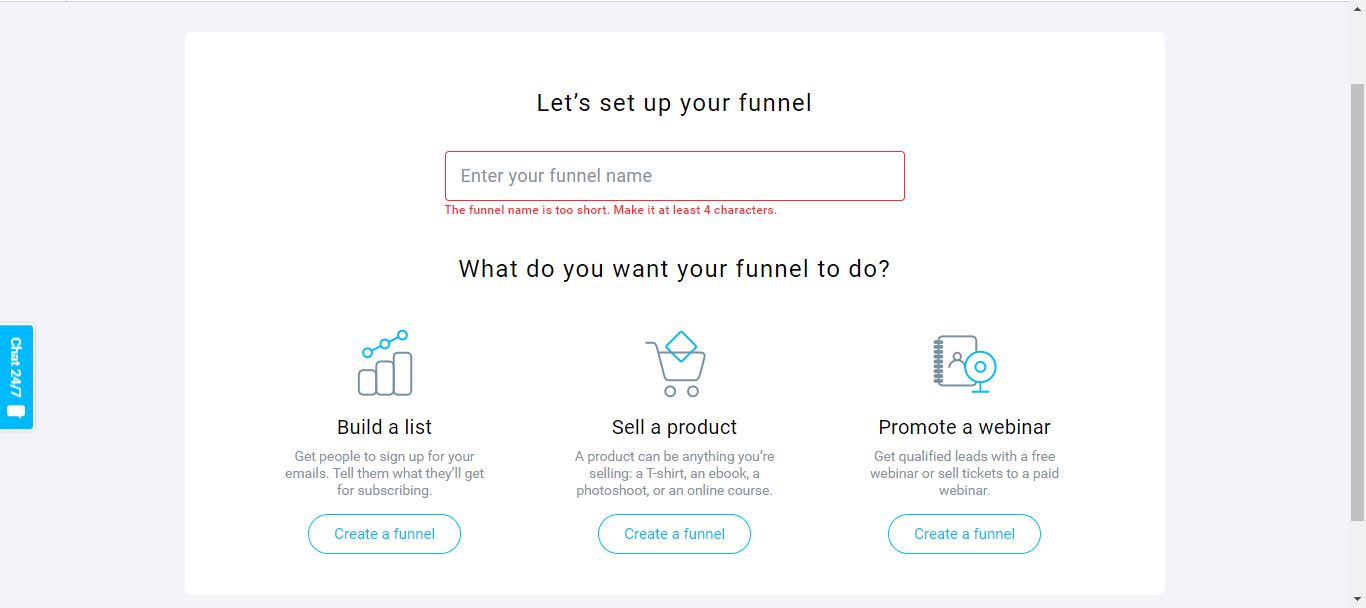Create a funnel for Sell a product
Viewport: 1366px width, 608px height.
point(674,534)
